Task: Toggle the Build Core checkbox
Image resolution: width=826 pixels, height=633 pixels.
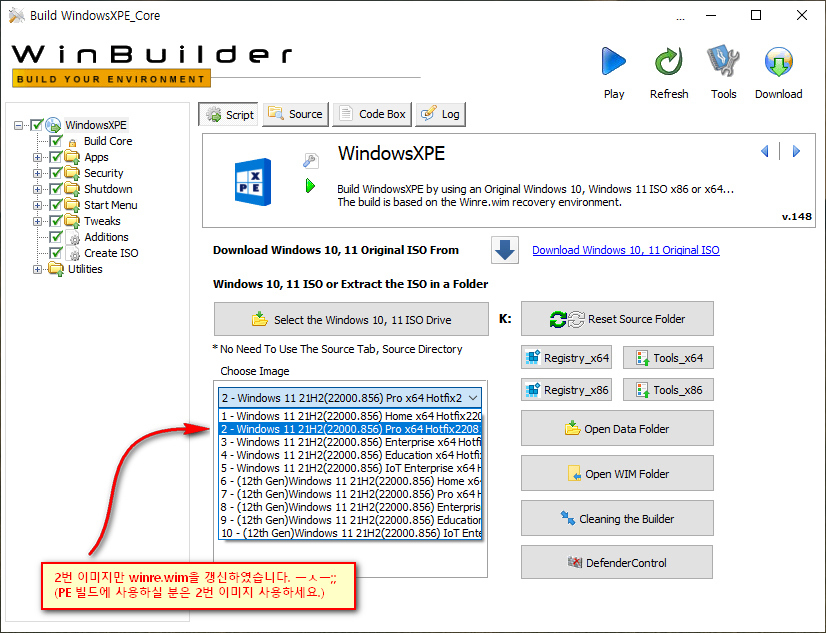Action: tap(56, 141)
